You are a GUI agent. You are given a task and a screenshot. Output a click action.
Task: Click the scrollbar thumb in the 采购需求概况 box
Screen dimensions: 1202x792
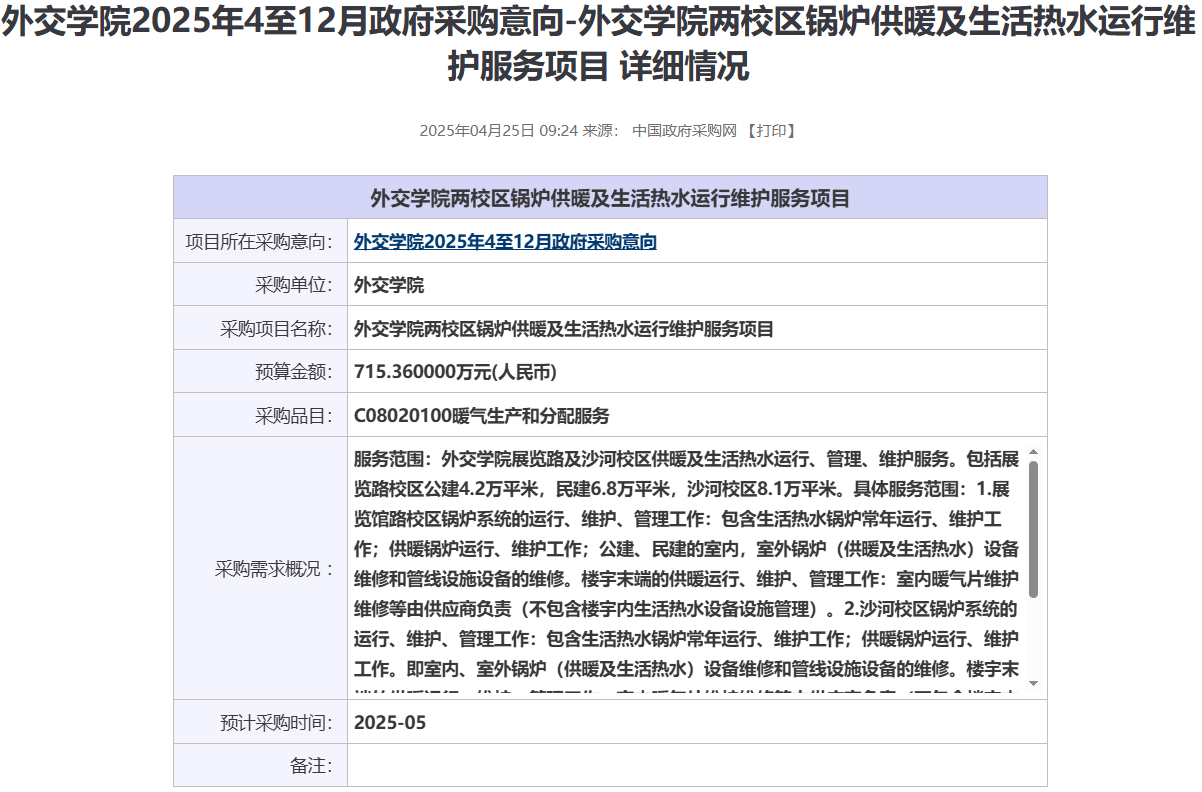tap(1033, 530)
